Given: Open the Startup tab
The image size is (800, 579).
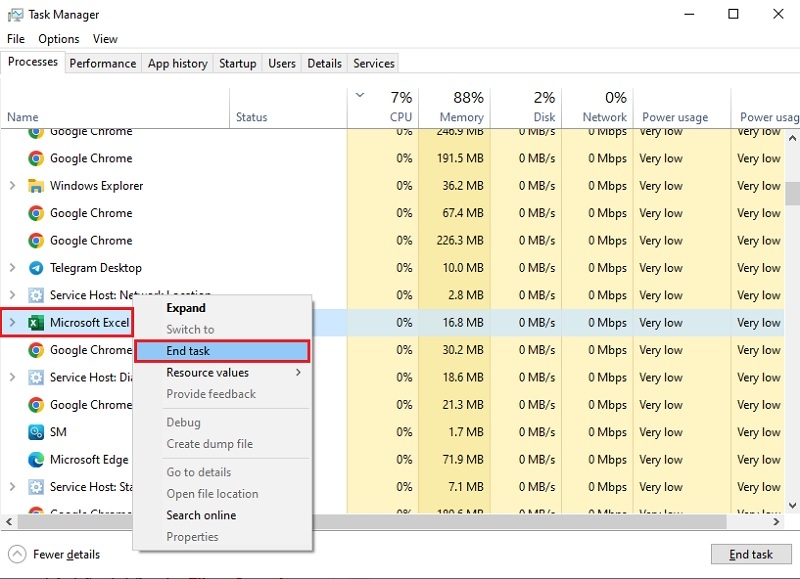Looking at the screenshot, I should tap(238, 63).
